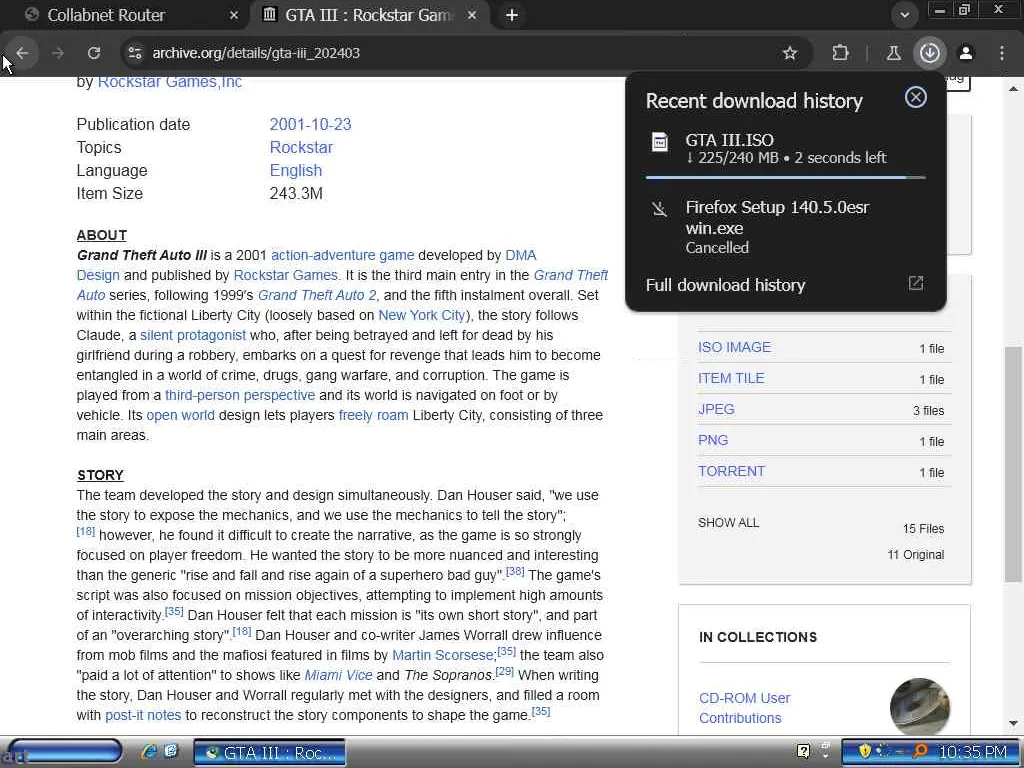This screenshot has width=1024, height=768.
Task: Click the scrollbar up arrow
Action: (x=1013, y=88)
